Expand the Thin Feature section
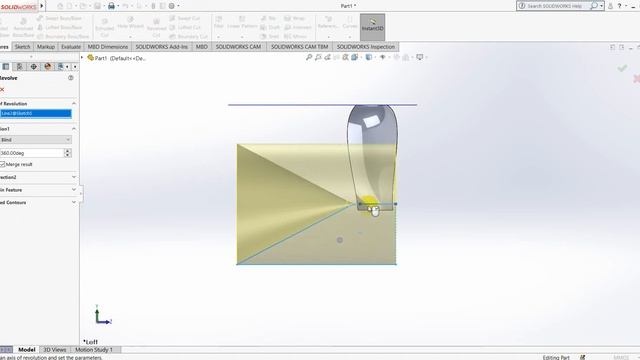The height and width of the screenshot is (360, 640). point(74,190)
